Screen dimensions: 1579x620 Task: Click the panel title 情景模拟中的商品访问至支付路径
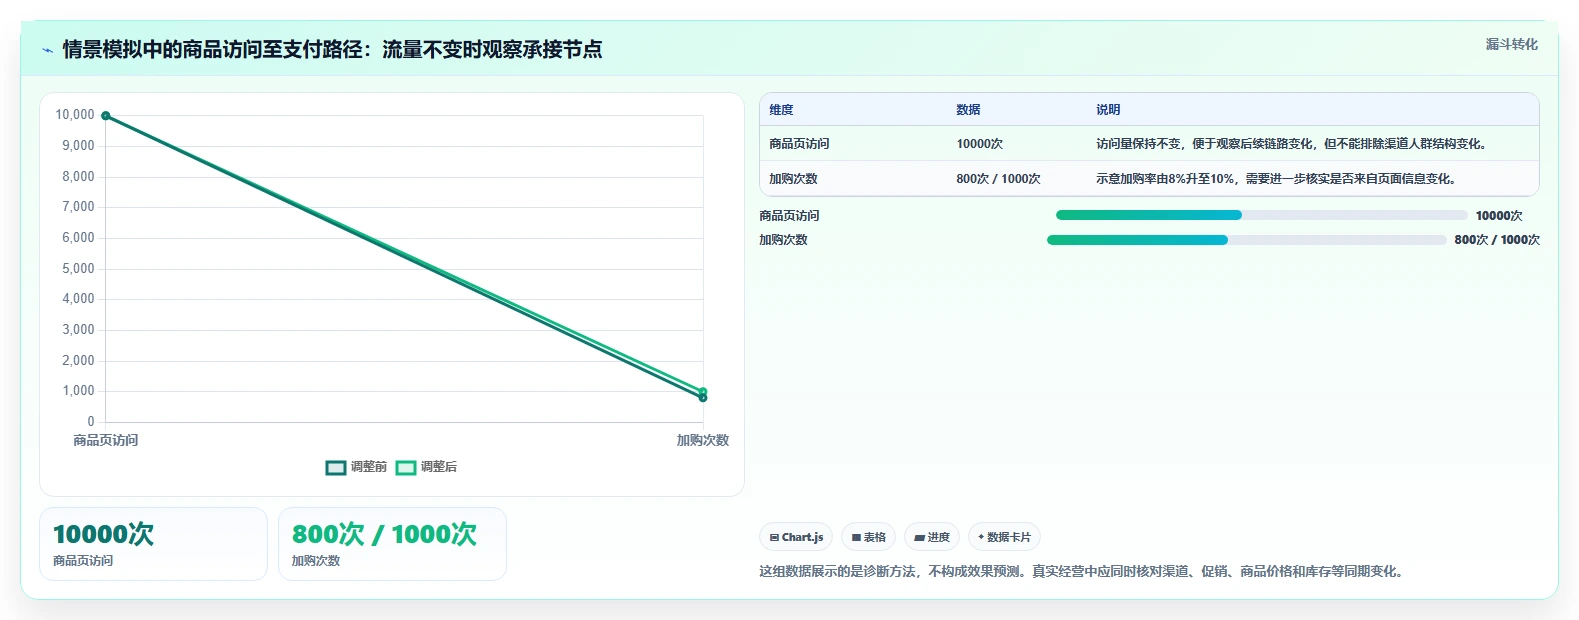[332, 50]
